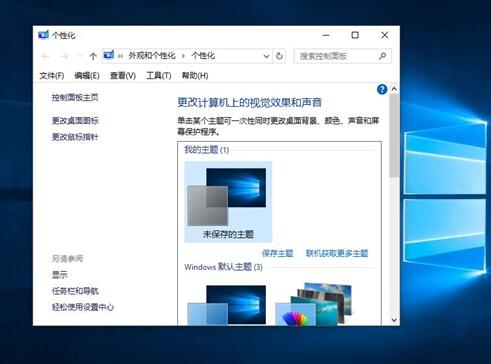Click the 更改计算机上的视觉效果和声音 heading
This screenshot has height=364, width=491.
click(249, 102)
